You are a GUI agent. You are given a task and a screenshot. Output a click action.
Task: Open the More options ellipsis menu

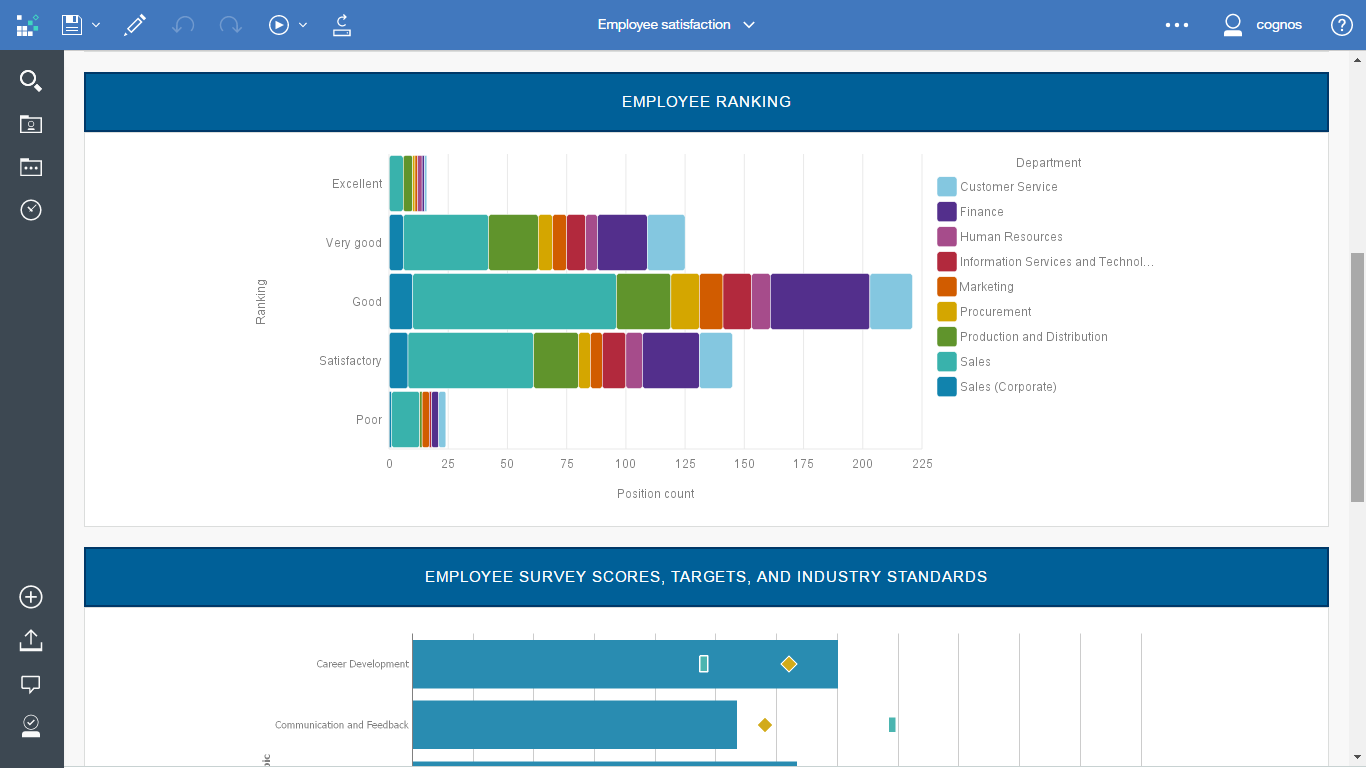pyautogui.click(x=1177, y=25)
